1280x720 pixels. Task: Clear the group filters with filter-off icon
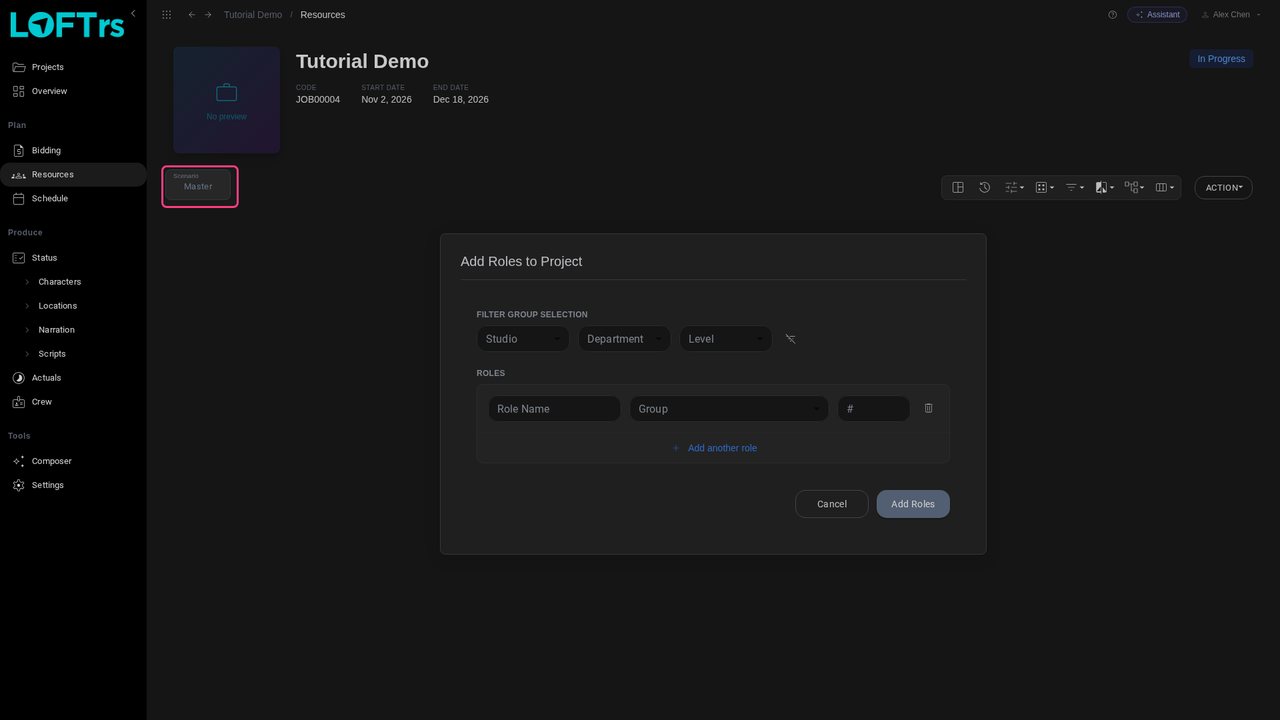point(790,339)
